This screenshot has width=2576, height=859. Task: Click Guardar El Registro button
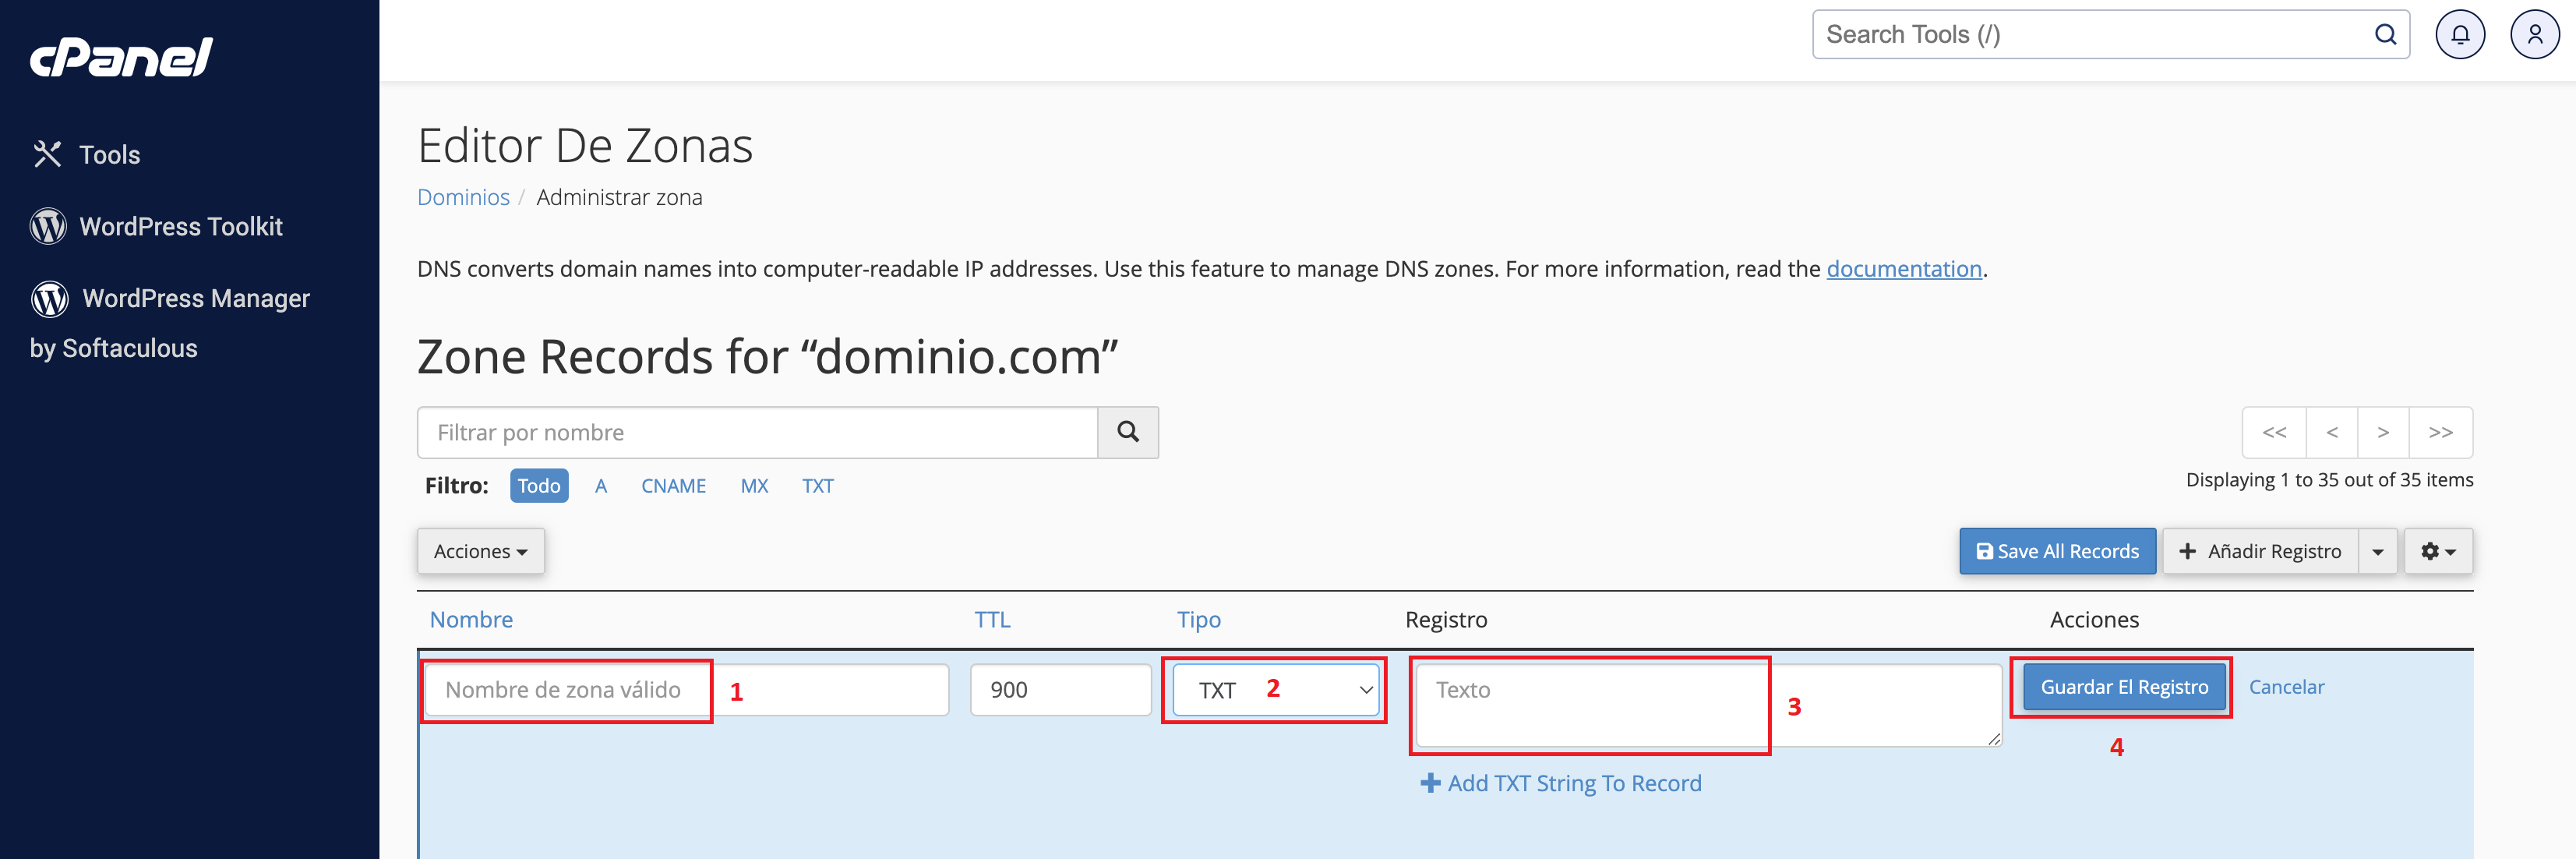pos(2124,688)
